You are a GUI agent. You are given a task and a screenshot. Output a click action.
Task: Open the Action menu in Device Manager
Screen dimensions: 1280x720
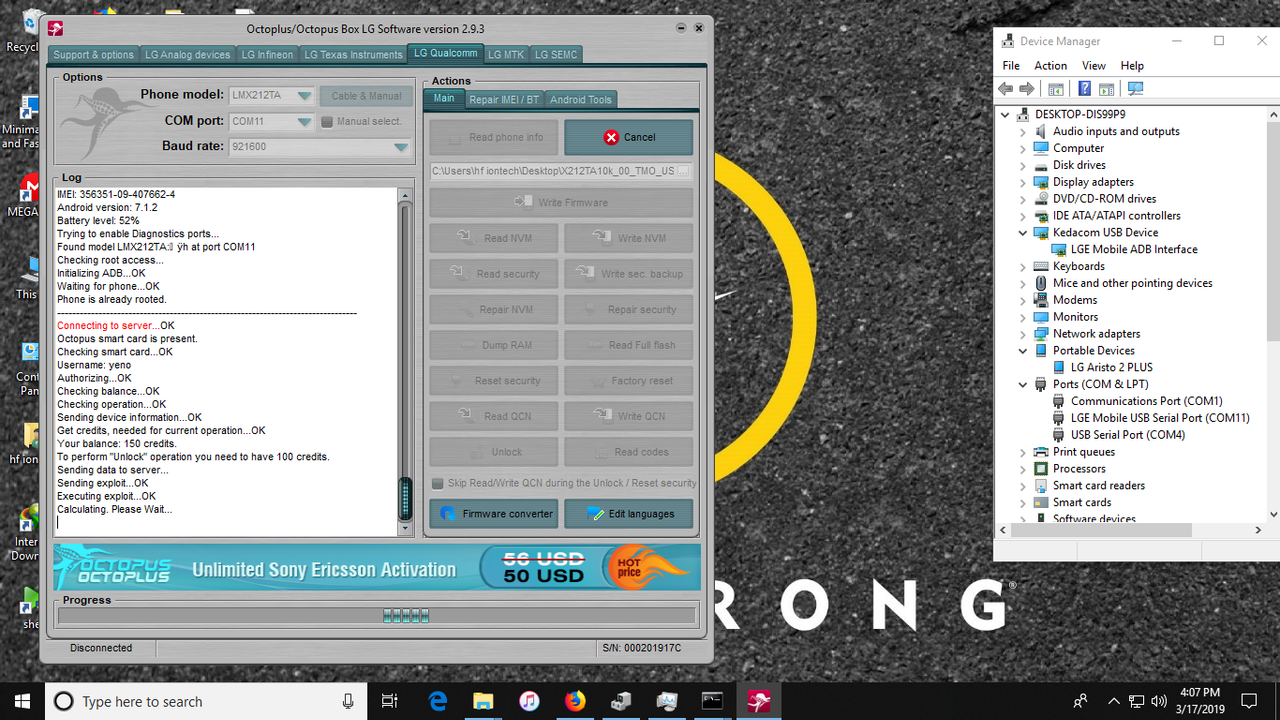click(1050, 65)
